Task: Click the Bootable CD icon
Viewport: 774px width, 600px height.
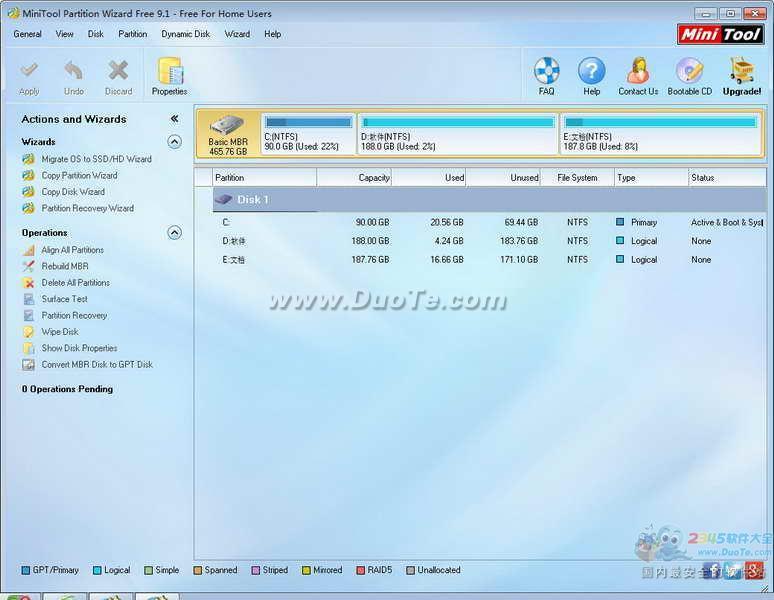Action: [x=690, y=71]
